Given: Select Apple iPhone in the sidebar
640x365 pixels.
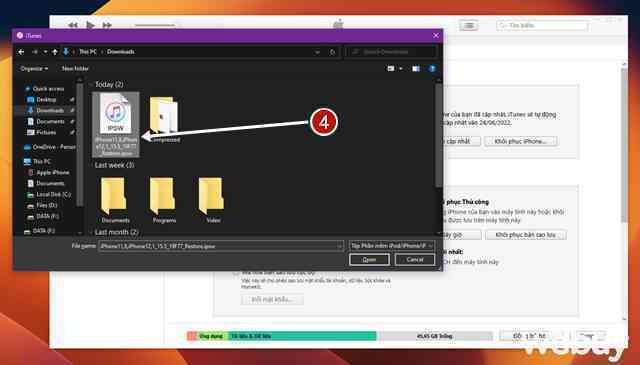Looking at the screenshot, I should tap(48, 172).
